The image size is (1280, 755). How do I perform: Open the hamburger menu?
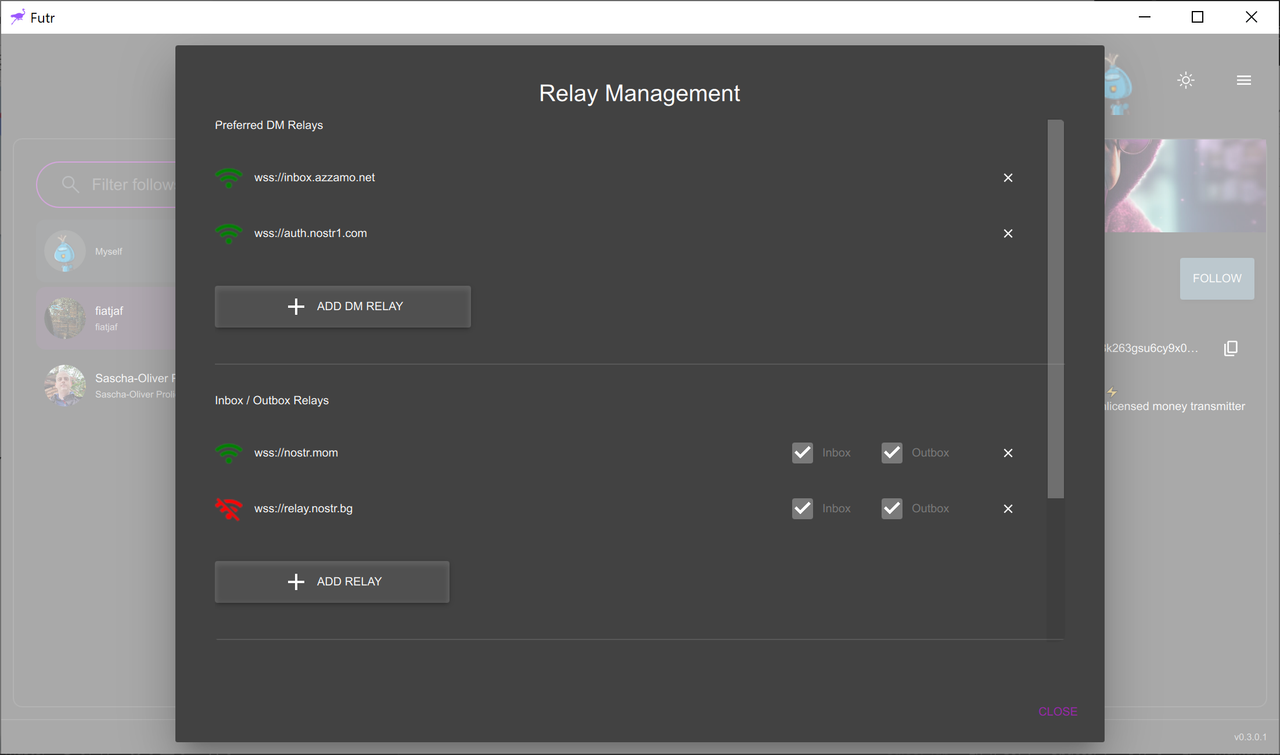coord(1244,80)
